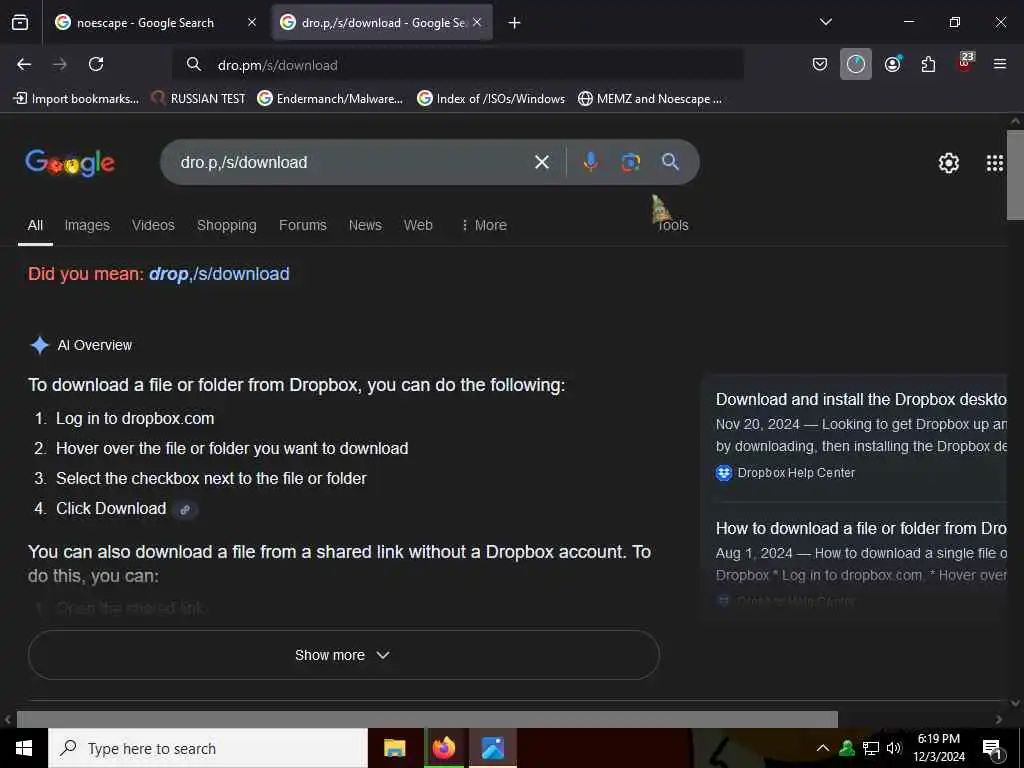Viewport: 1024px width, 768px height.
Task: Open the Google apps grid
Action: 995,163
